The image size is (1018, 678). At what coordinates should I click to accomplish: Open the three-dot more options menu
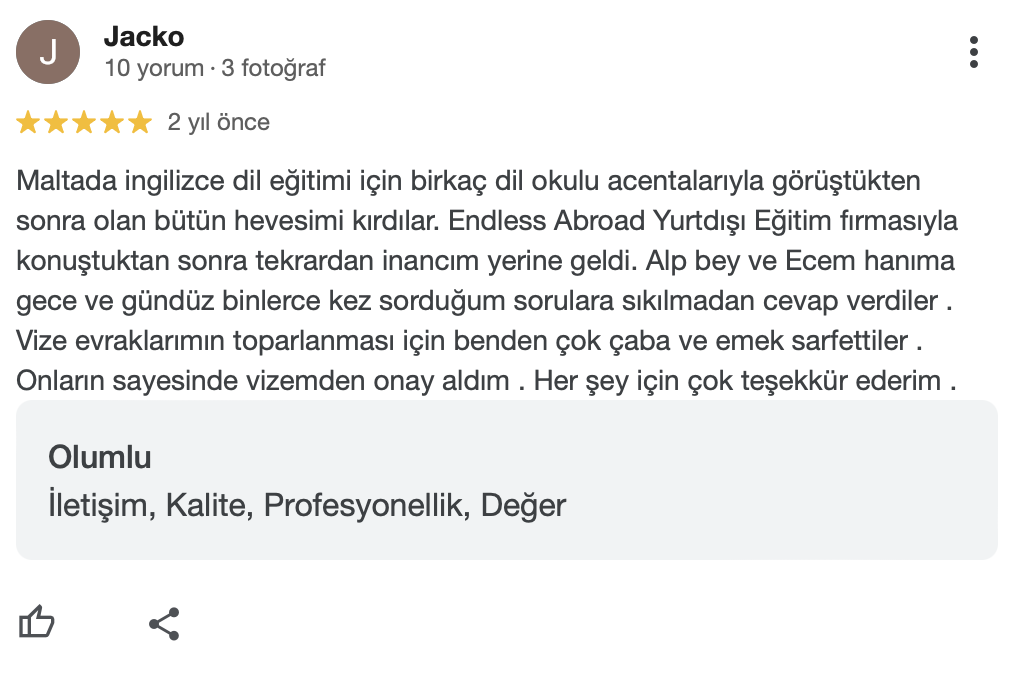click(974, 52)
